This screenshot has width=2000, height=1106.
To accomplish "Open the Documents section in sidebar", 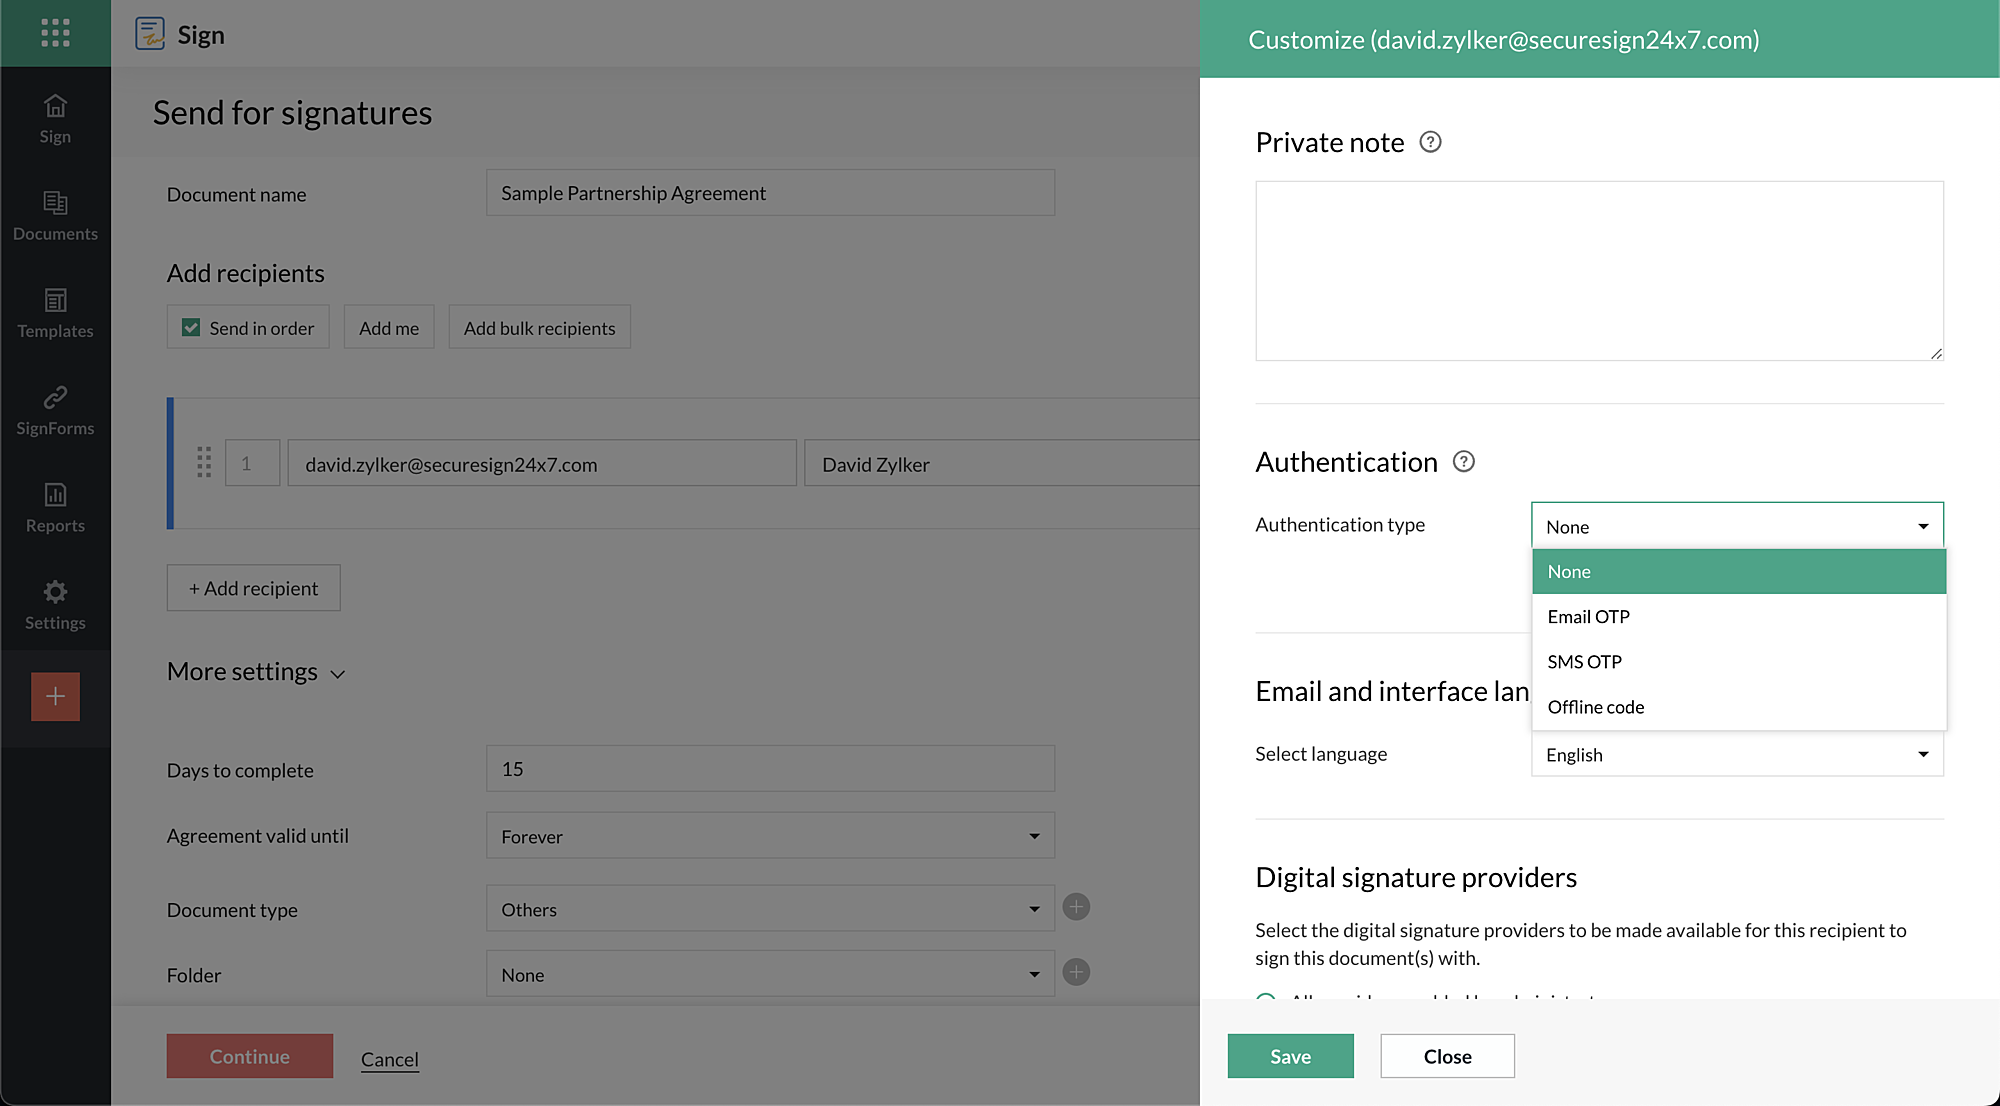I will coord(55,215).
